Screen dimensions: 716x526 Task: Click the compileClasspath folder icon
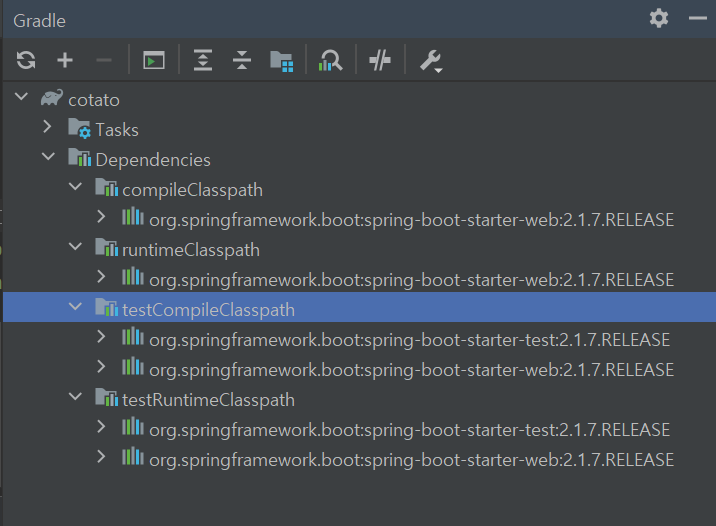click(x=106, y=188)
